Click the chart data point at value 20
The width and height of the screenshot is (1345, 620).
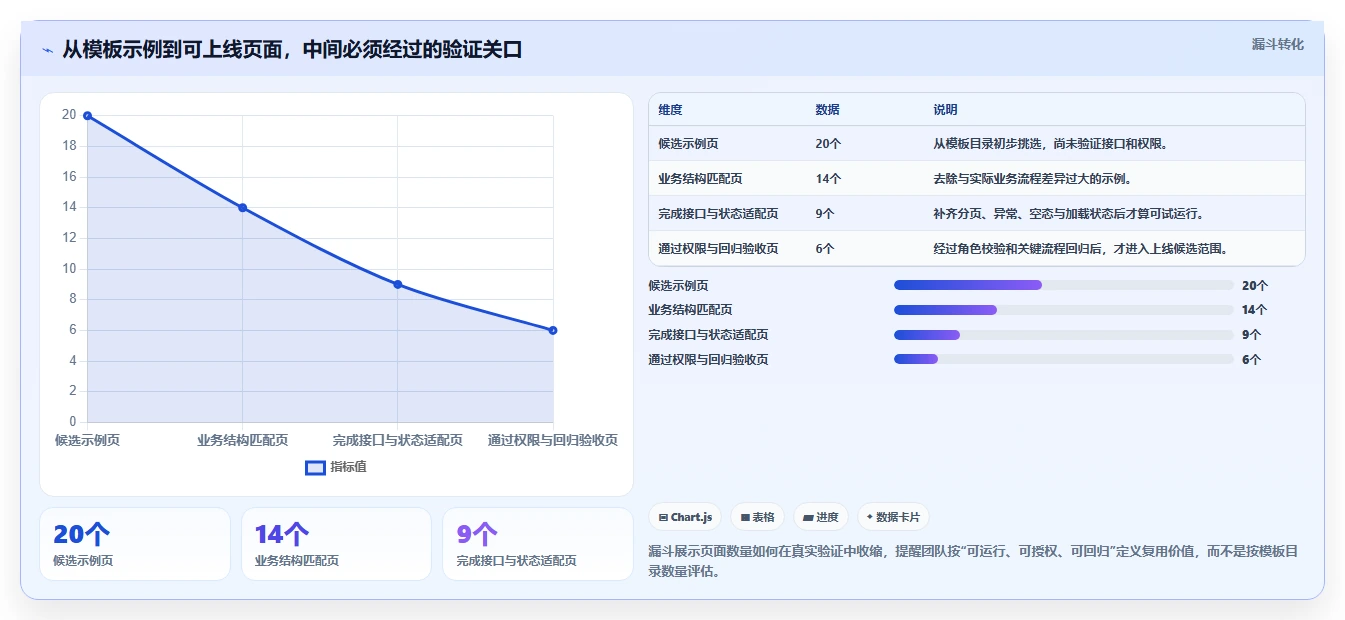click(x=87, y=116)
